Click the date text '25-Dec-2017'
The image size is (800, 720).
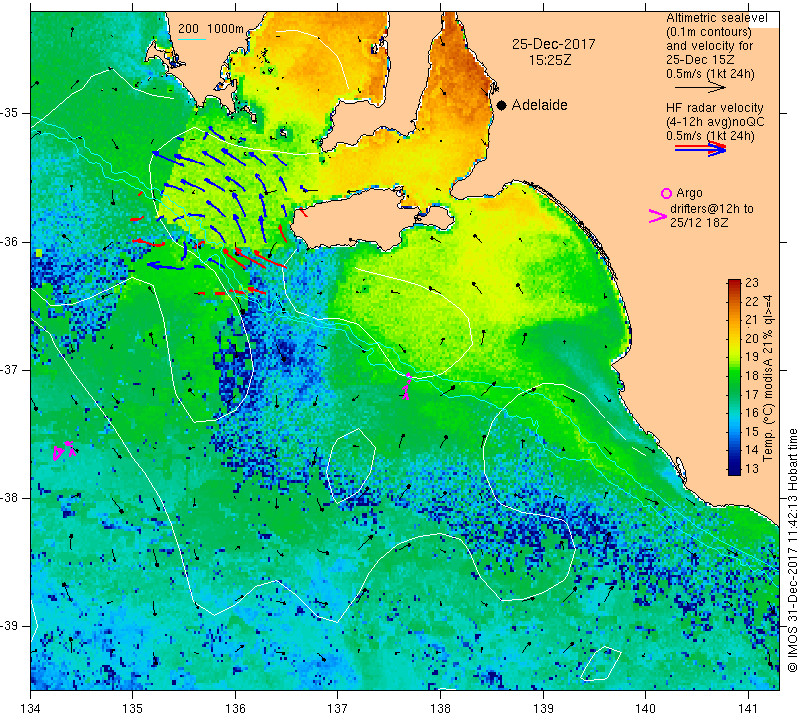pyautogui.click(x=554, y=44)
